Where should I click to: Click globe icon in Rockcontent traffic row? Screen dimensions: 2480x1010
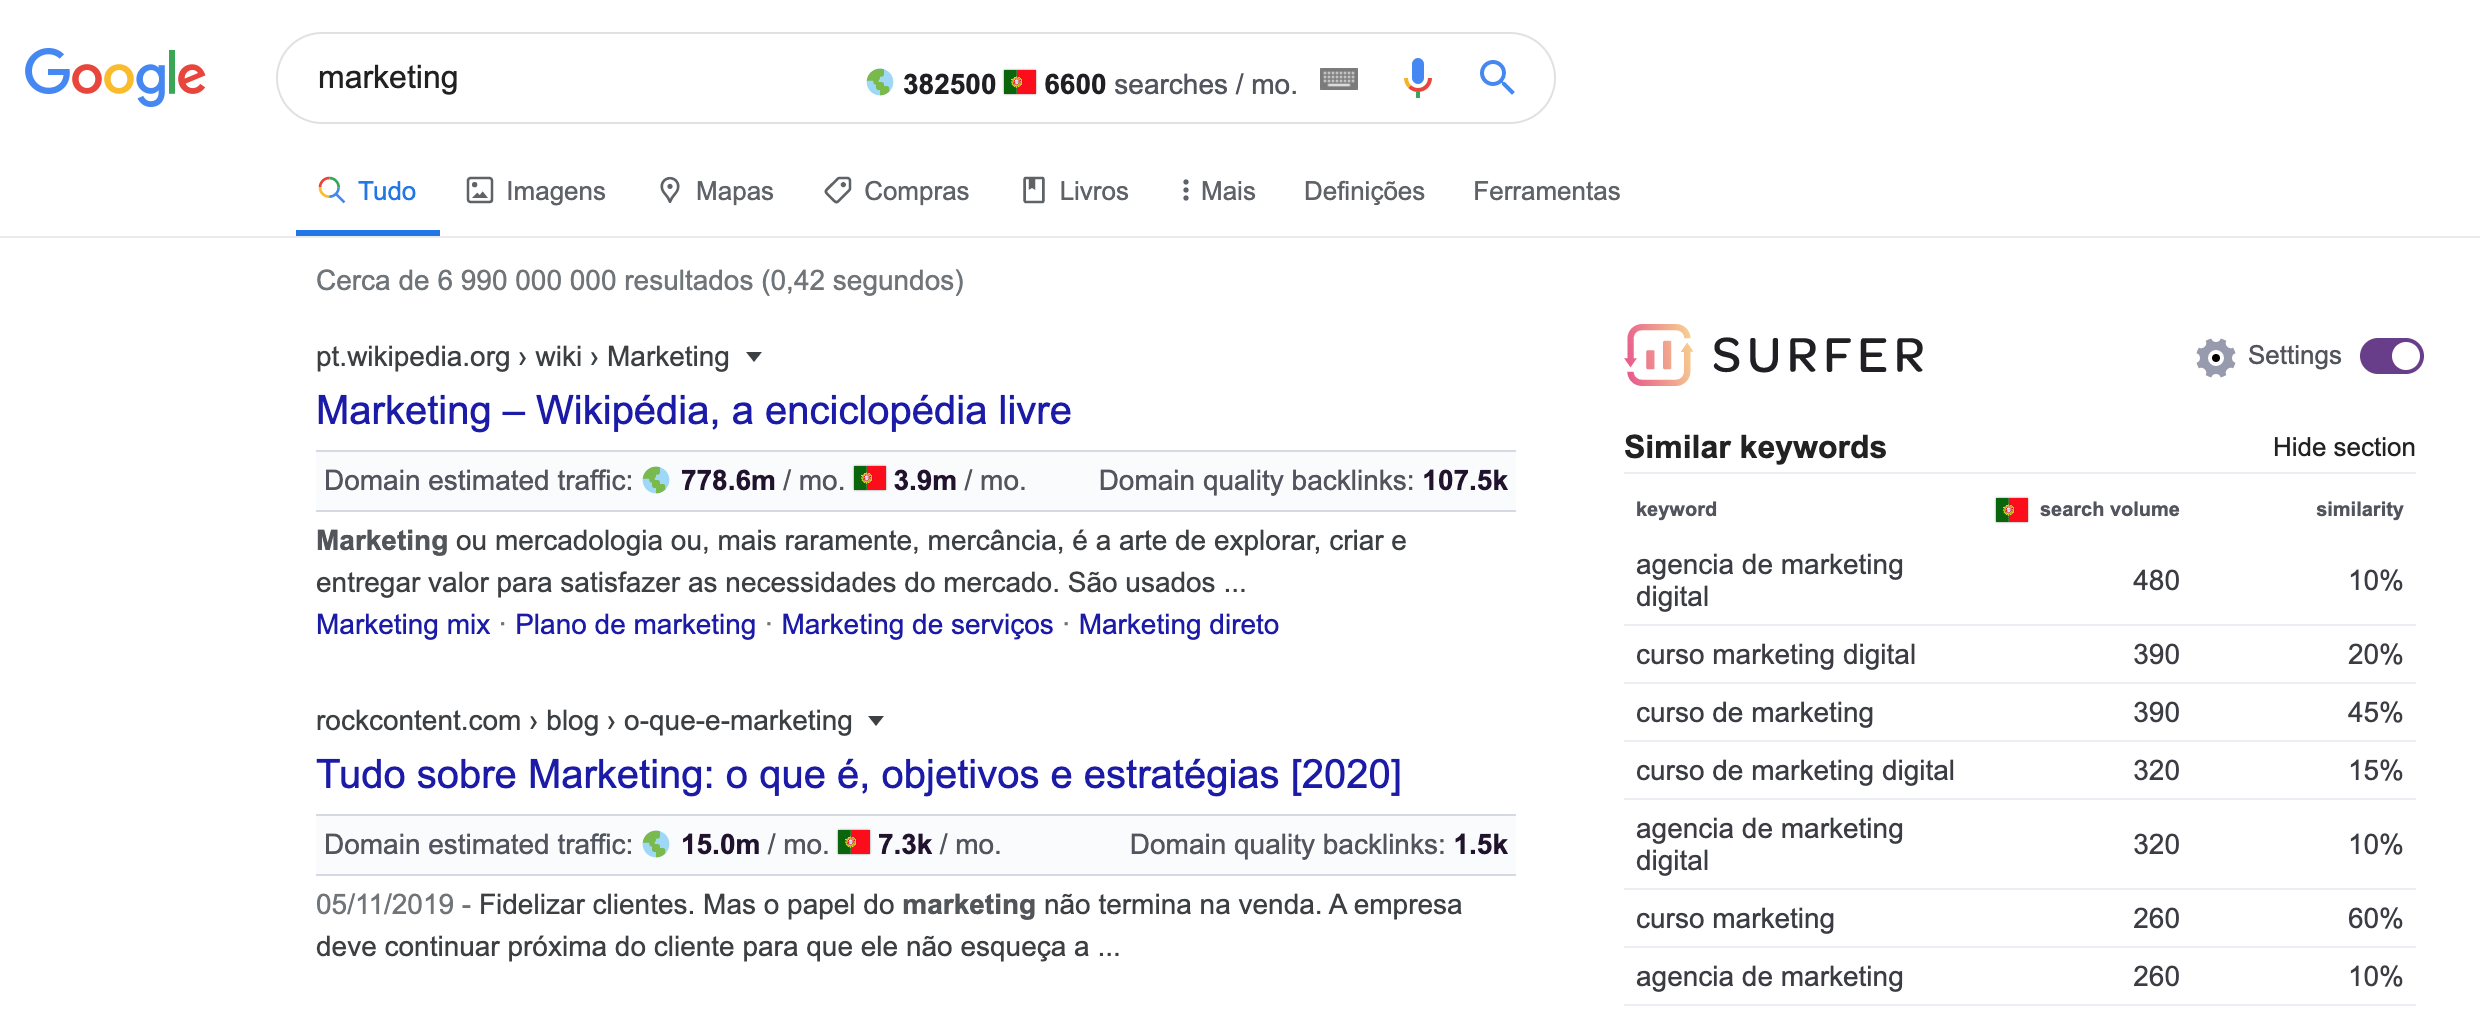[656, 844]
